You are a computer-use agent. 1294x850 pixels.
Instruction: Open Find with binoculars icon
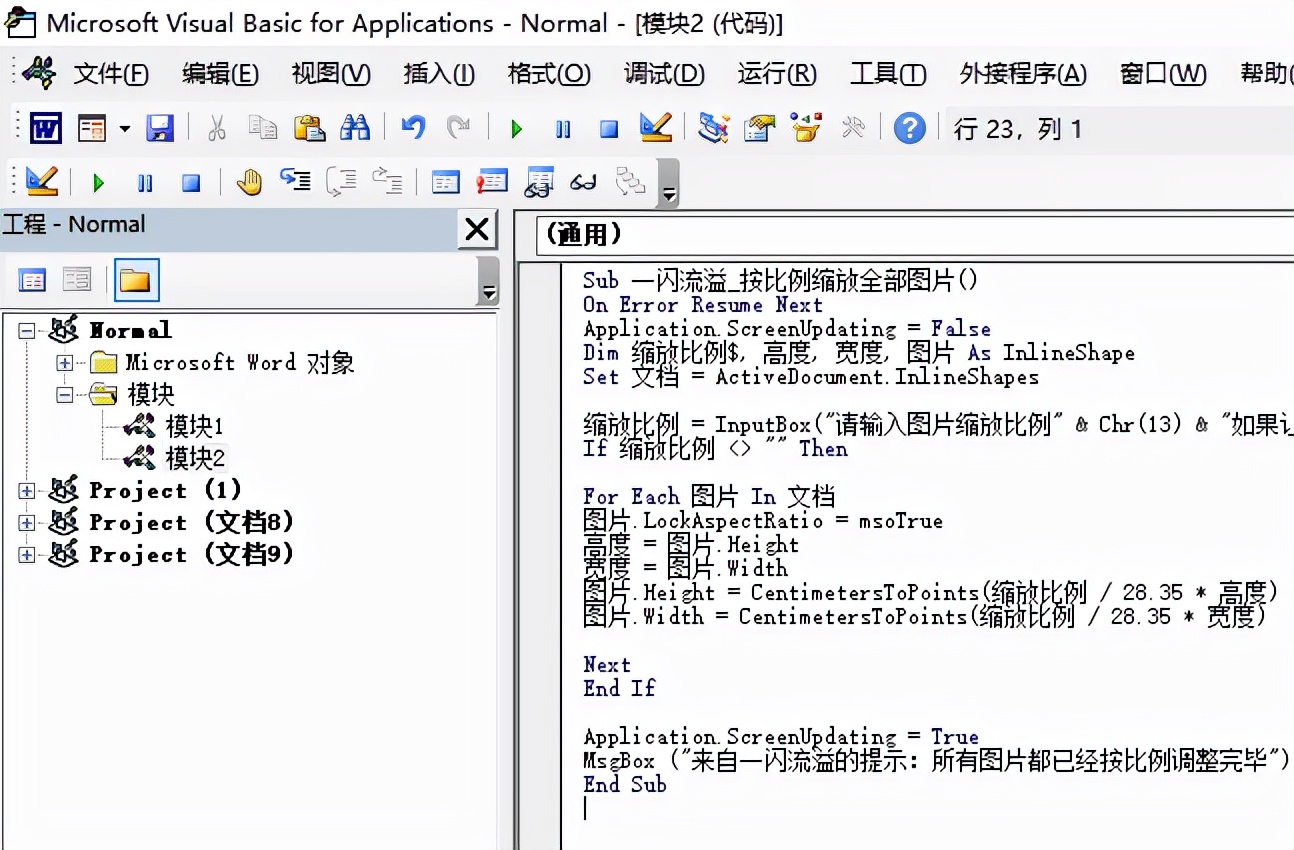[x=355, y=128]
